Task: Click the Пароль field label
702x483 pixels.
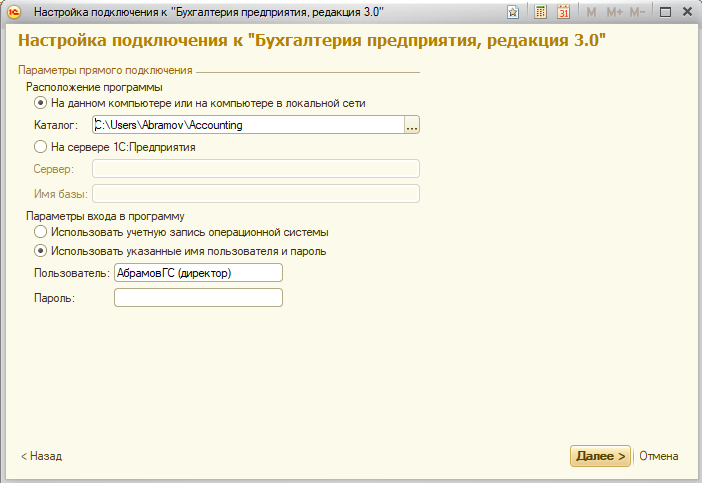Action: click(x=54, y=298)
